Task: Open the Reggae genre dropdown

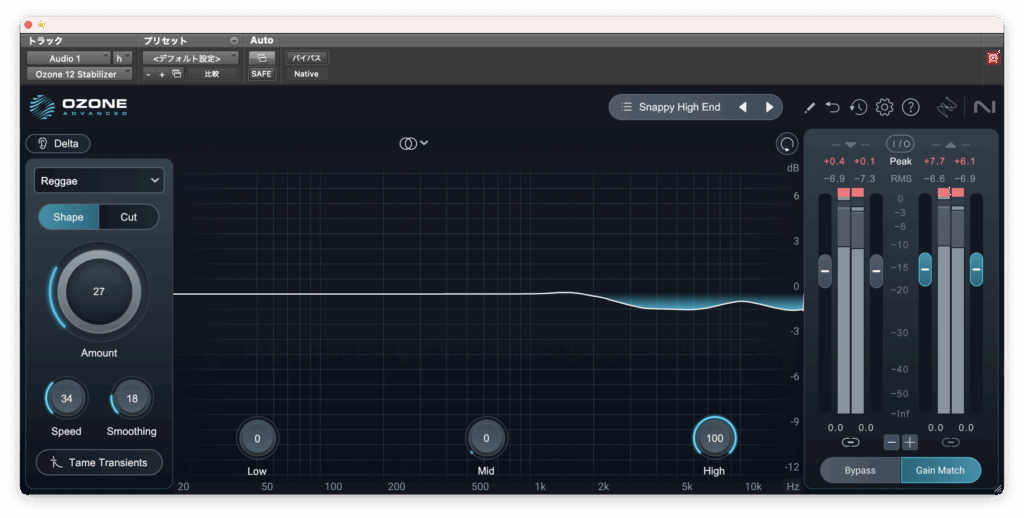Action: point(99,180)
